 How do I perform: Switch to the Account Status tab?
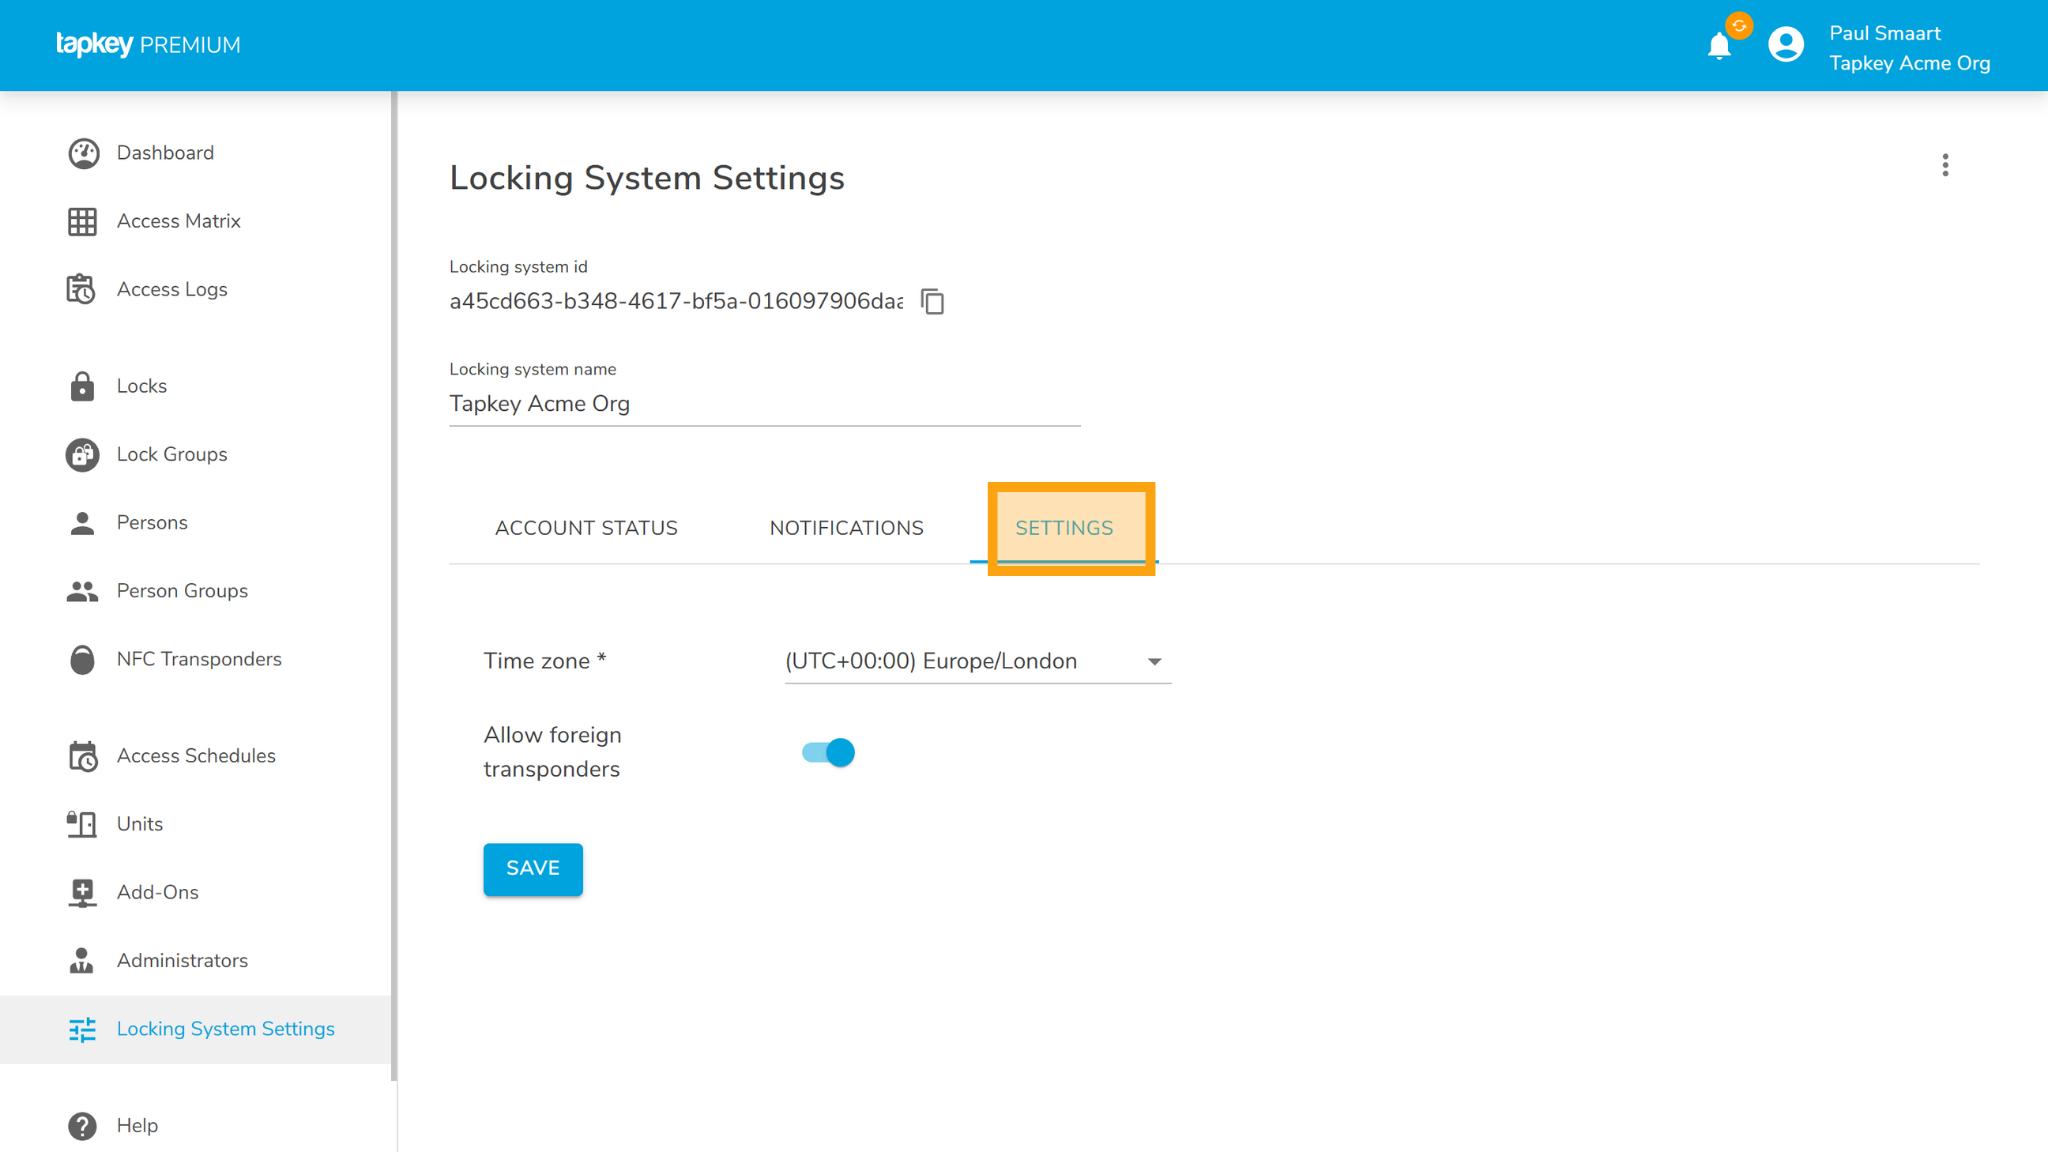point(586,528)
